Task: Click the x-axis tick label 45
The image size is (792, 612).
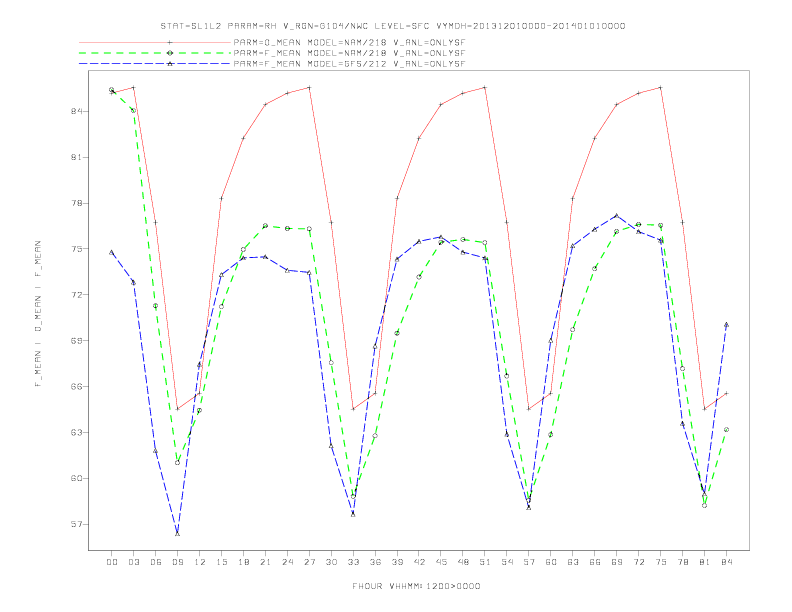Action: [x=441, y=562]
